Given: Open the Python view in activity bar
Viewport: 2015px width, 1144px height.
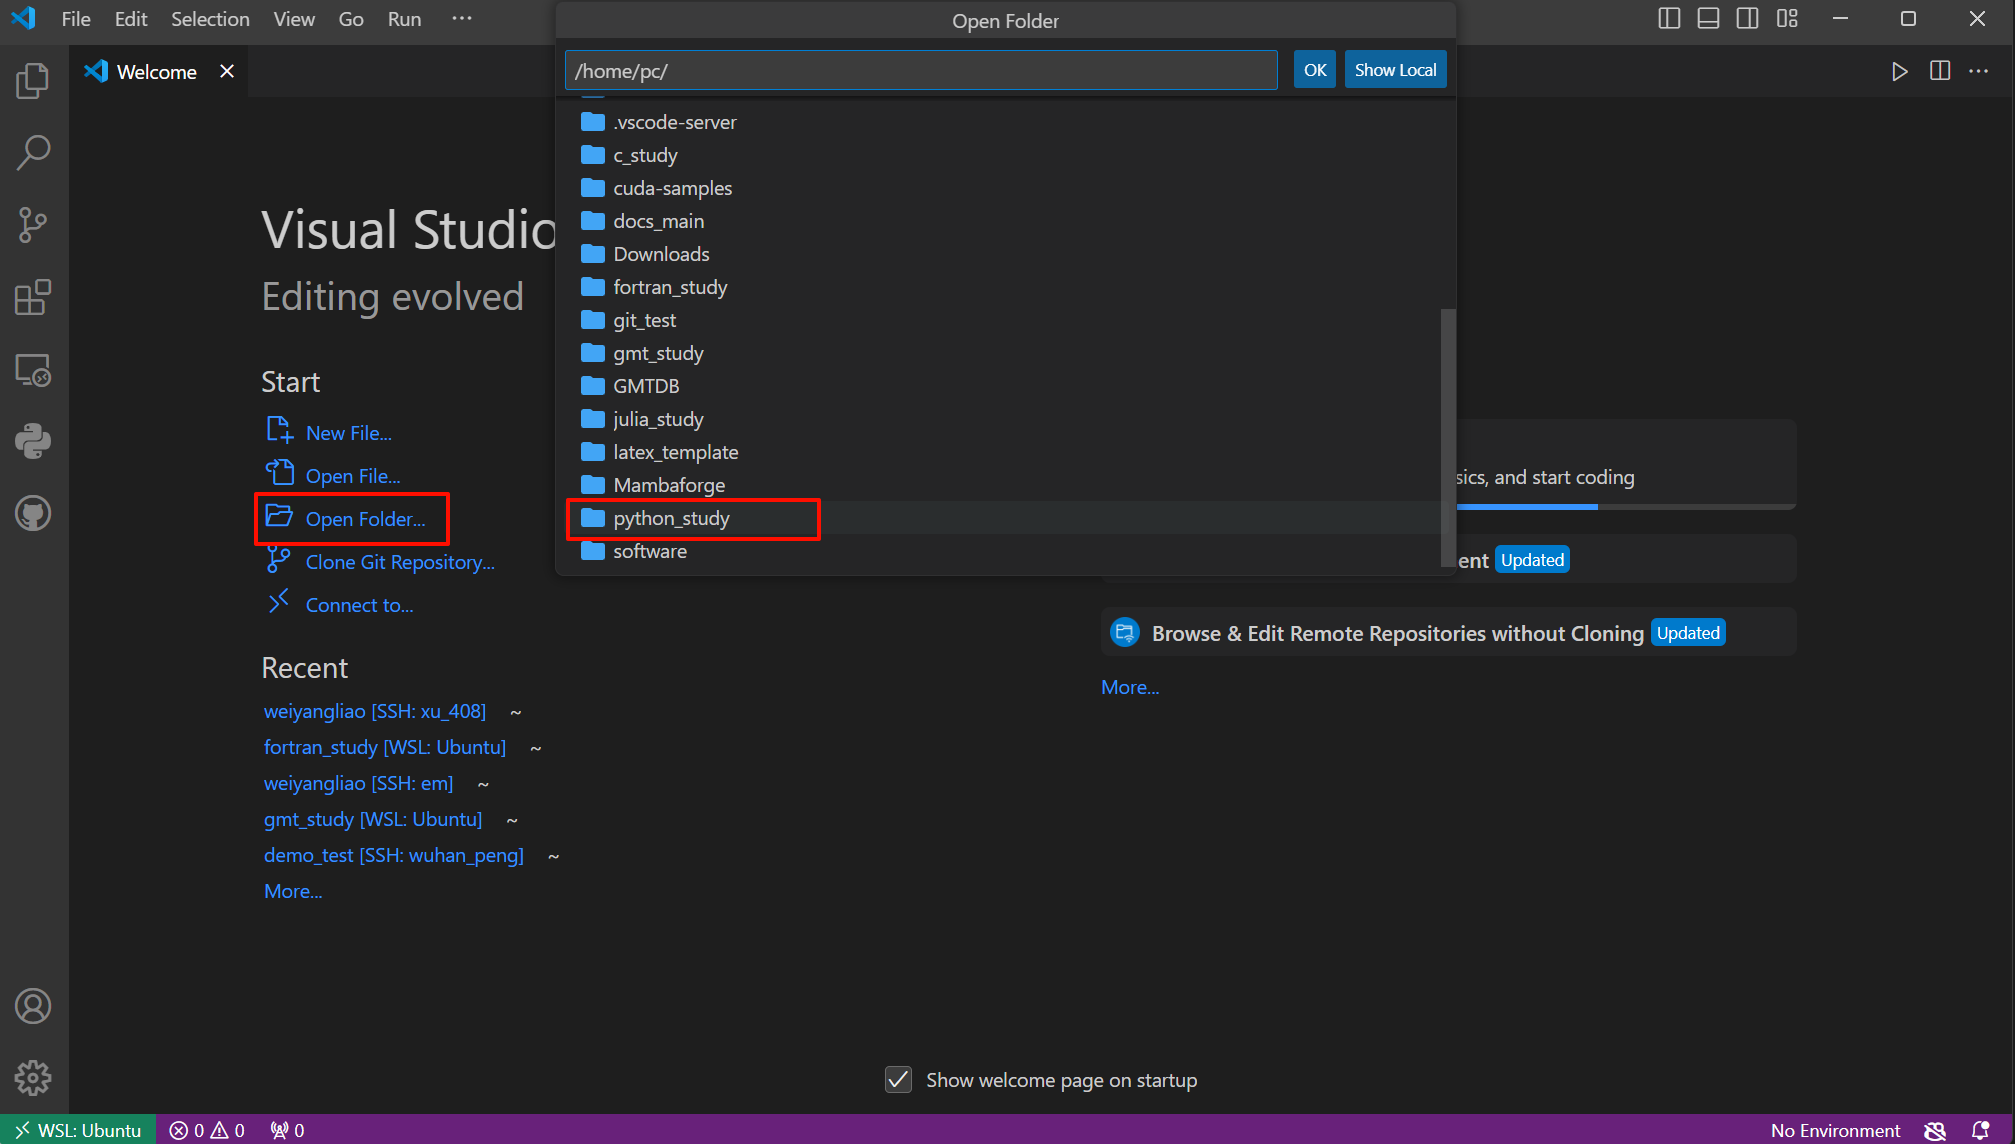Looking at the screenshot, I should click(x=33, y=441).
